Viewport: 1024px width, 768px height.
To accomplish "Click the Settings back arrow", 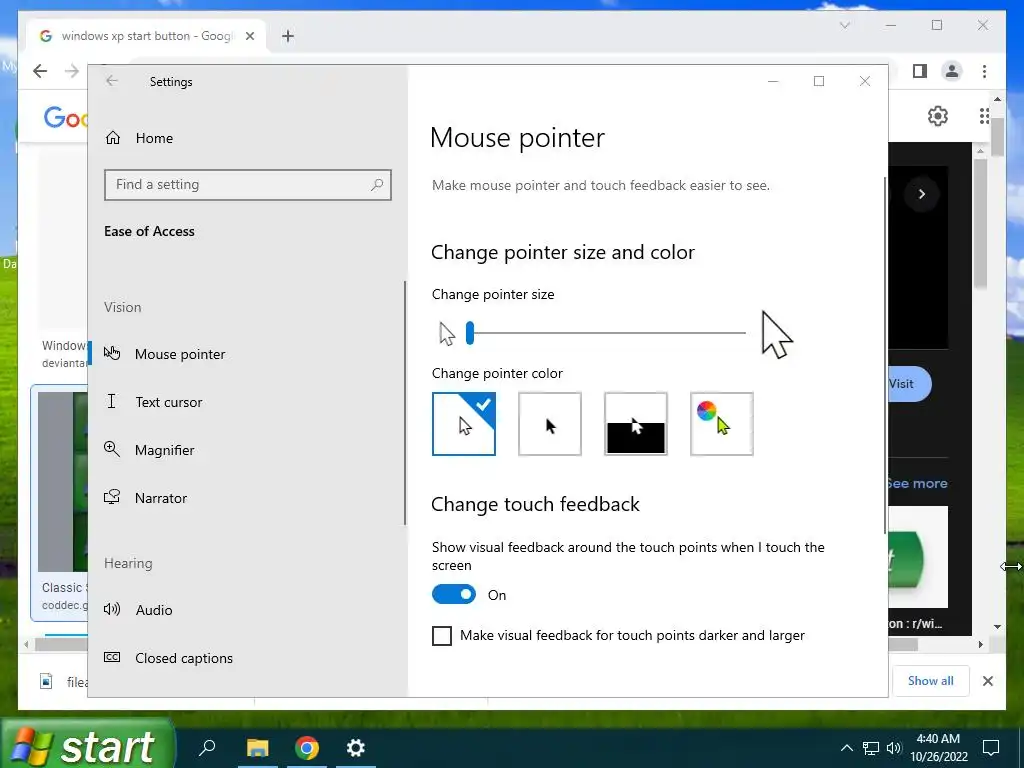I will (112, 81).
